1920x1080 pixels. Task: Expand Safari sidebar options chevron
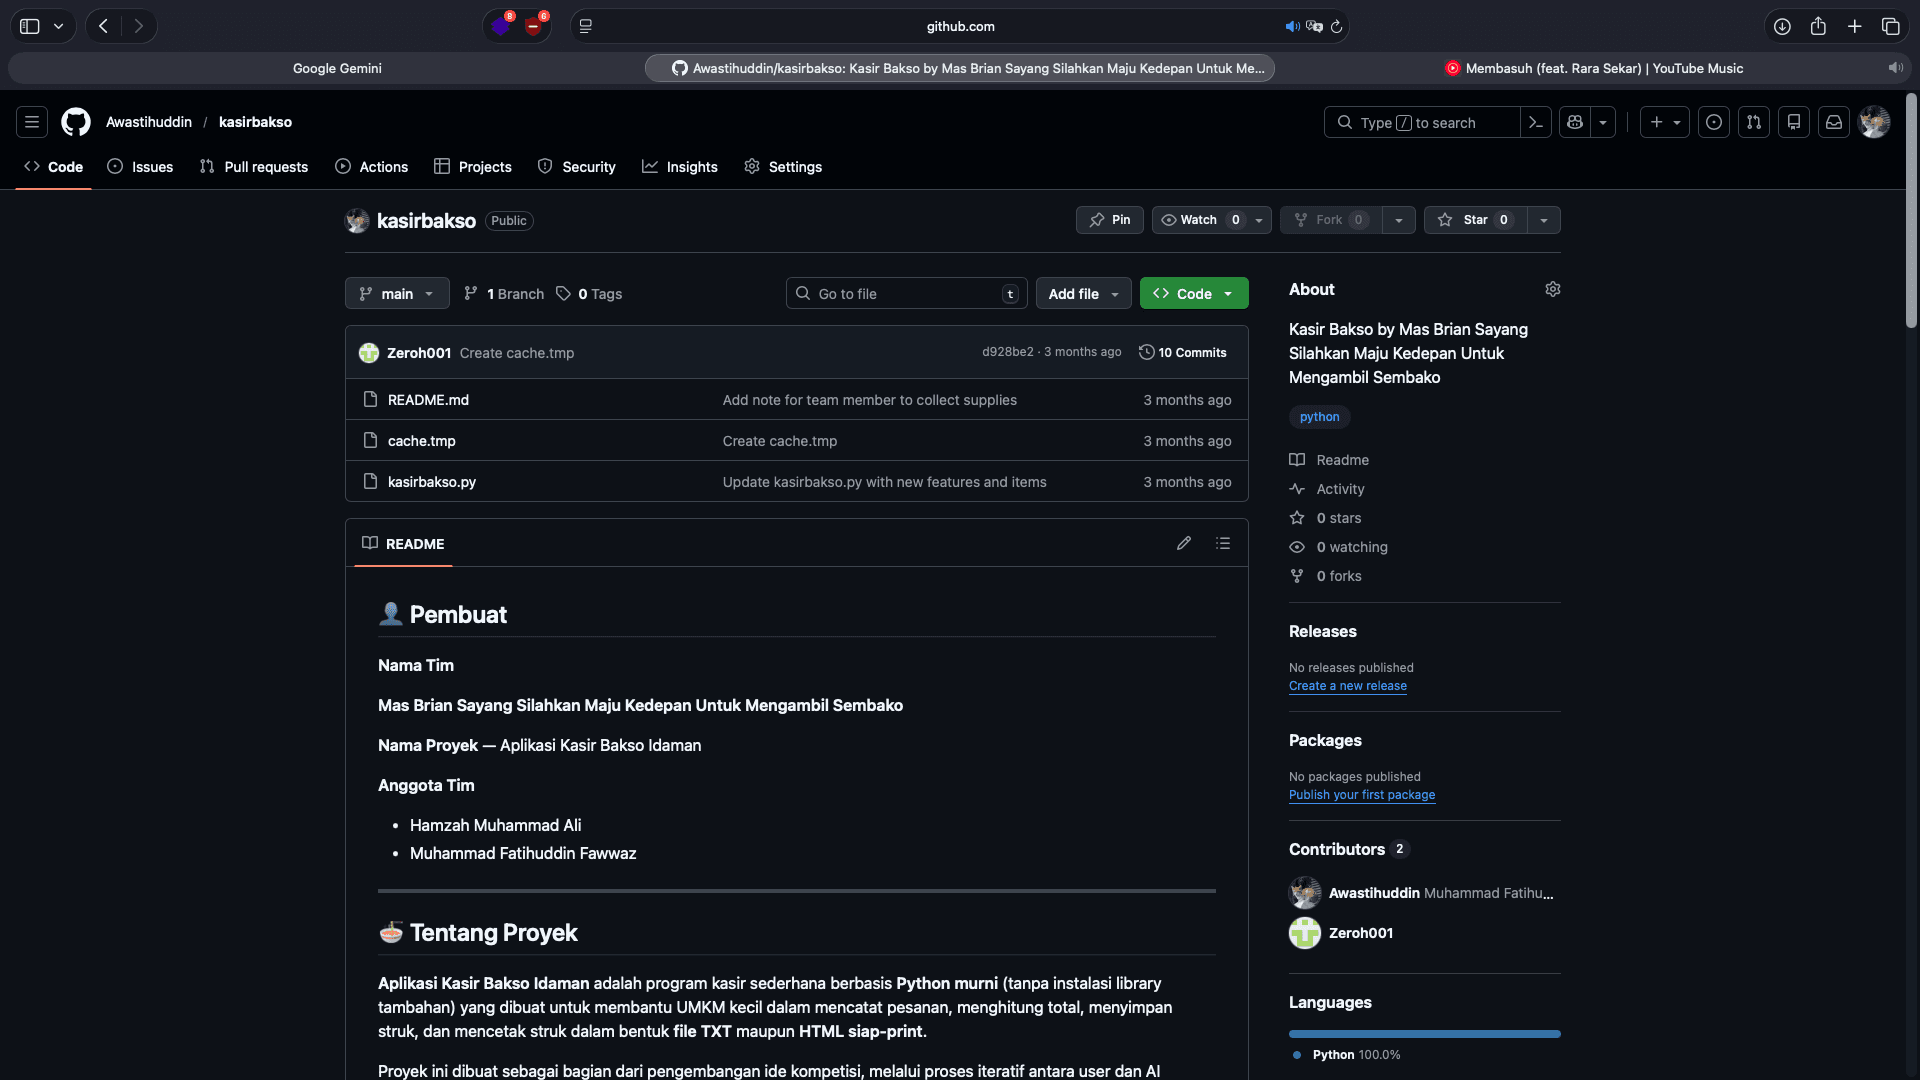59,26
